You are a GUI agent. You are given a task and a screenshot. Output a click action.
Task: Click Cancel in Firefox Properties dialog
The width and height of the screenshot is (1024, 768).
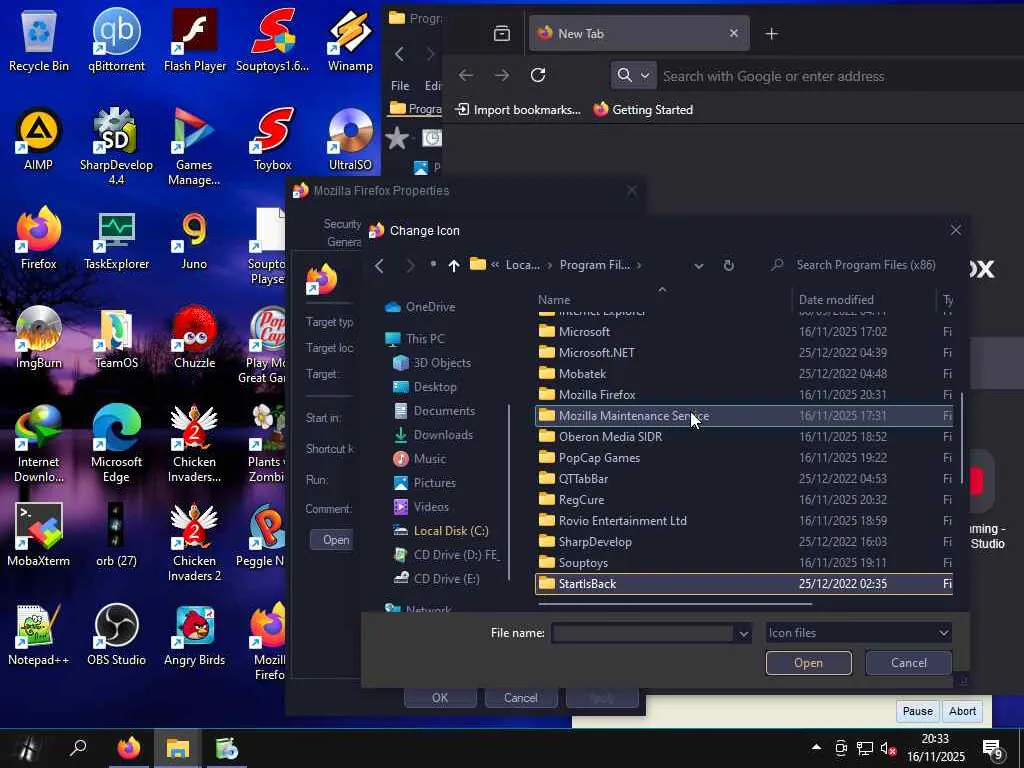click(x=520, y=697)
